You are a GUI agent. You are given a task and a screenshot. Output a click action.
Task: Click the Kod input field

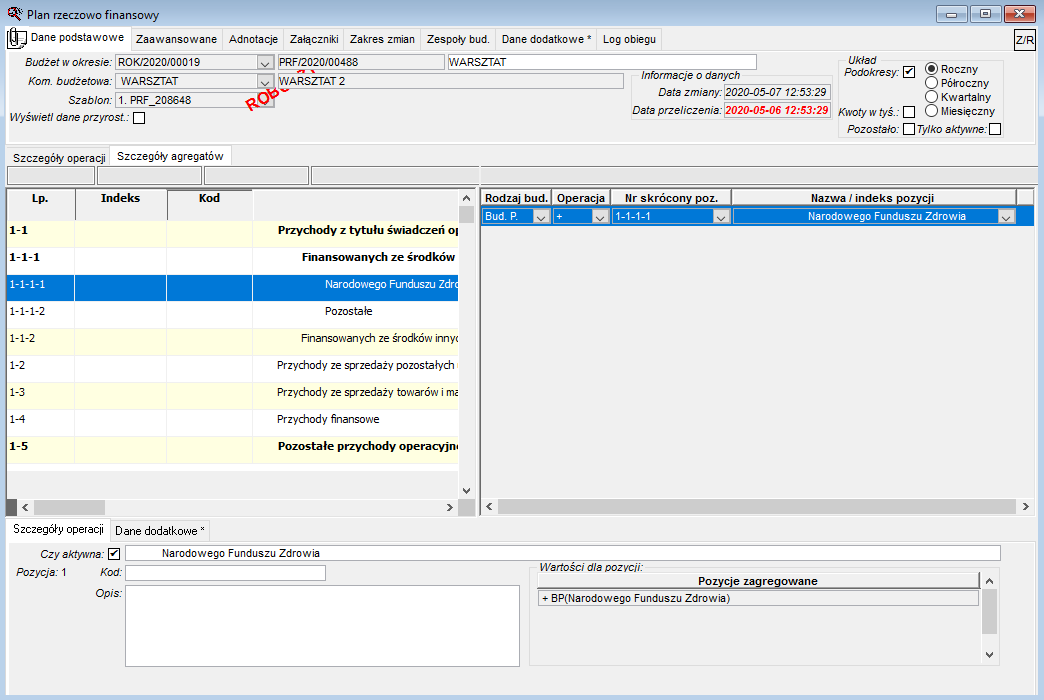tap(225, 573)
